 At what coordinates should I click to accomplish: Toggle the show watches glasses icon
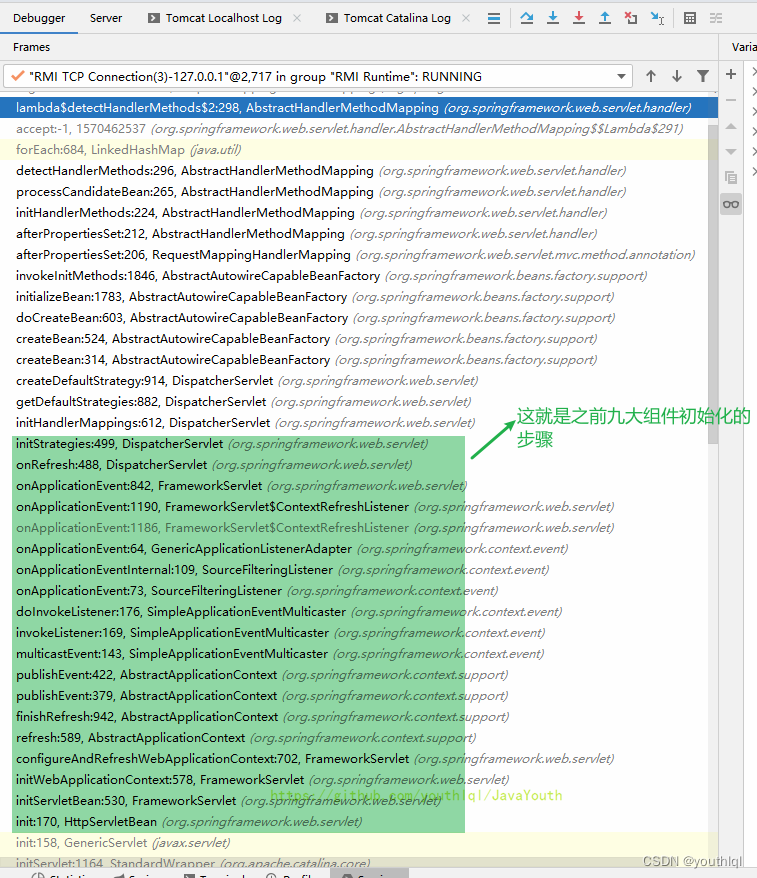731,204
